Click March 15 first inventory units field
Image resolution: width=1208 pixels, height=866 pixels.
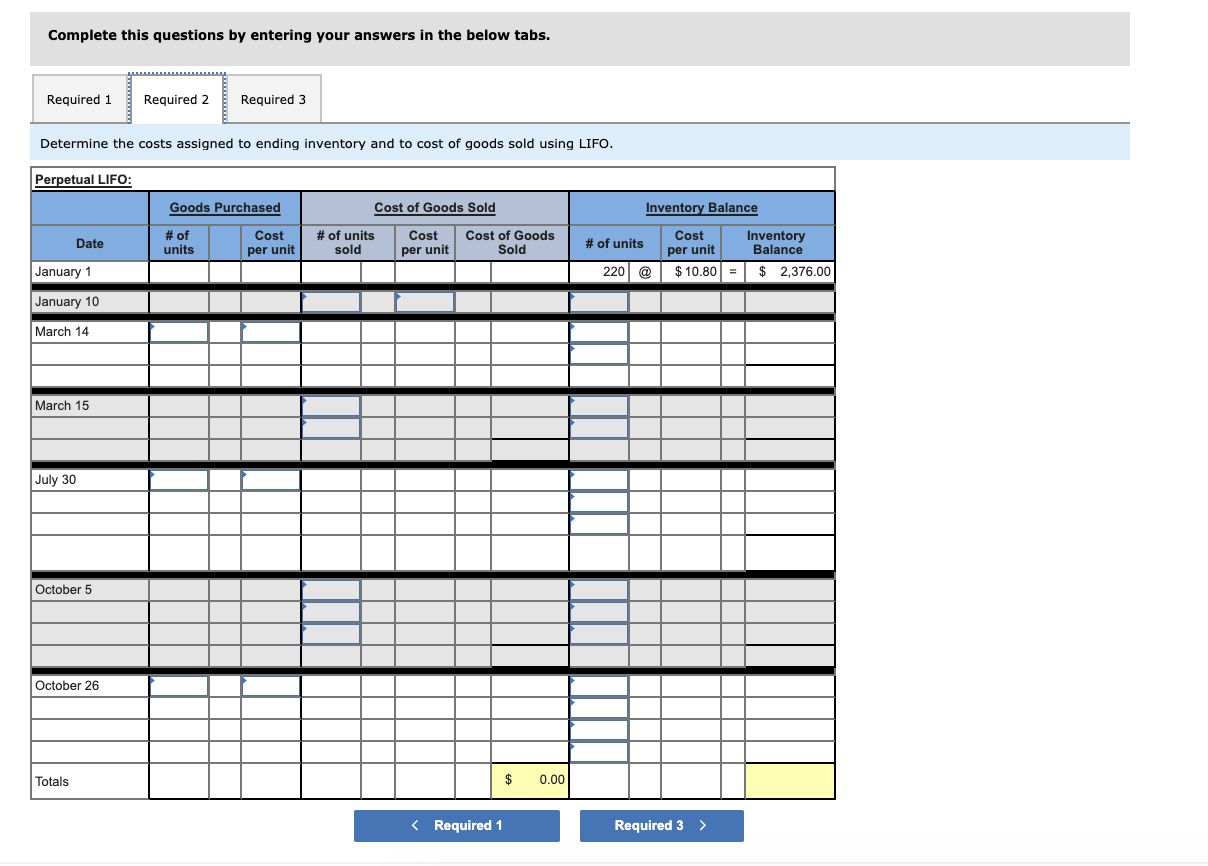(x=599, y=405)
